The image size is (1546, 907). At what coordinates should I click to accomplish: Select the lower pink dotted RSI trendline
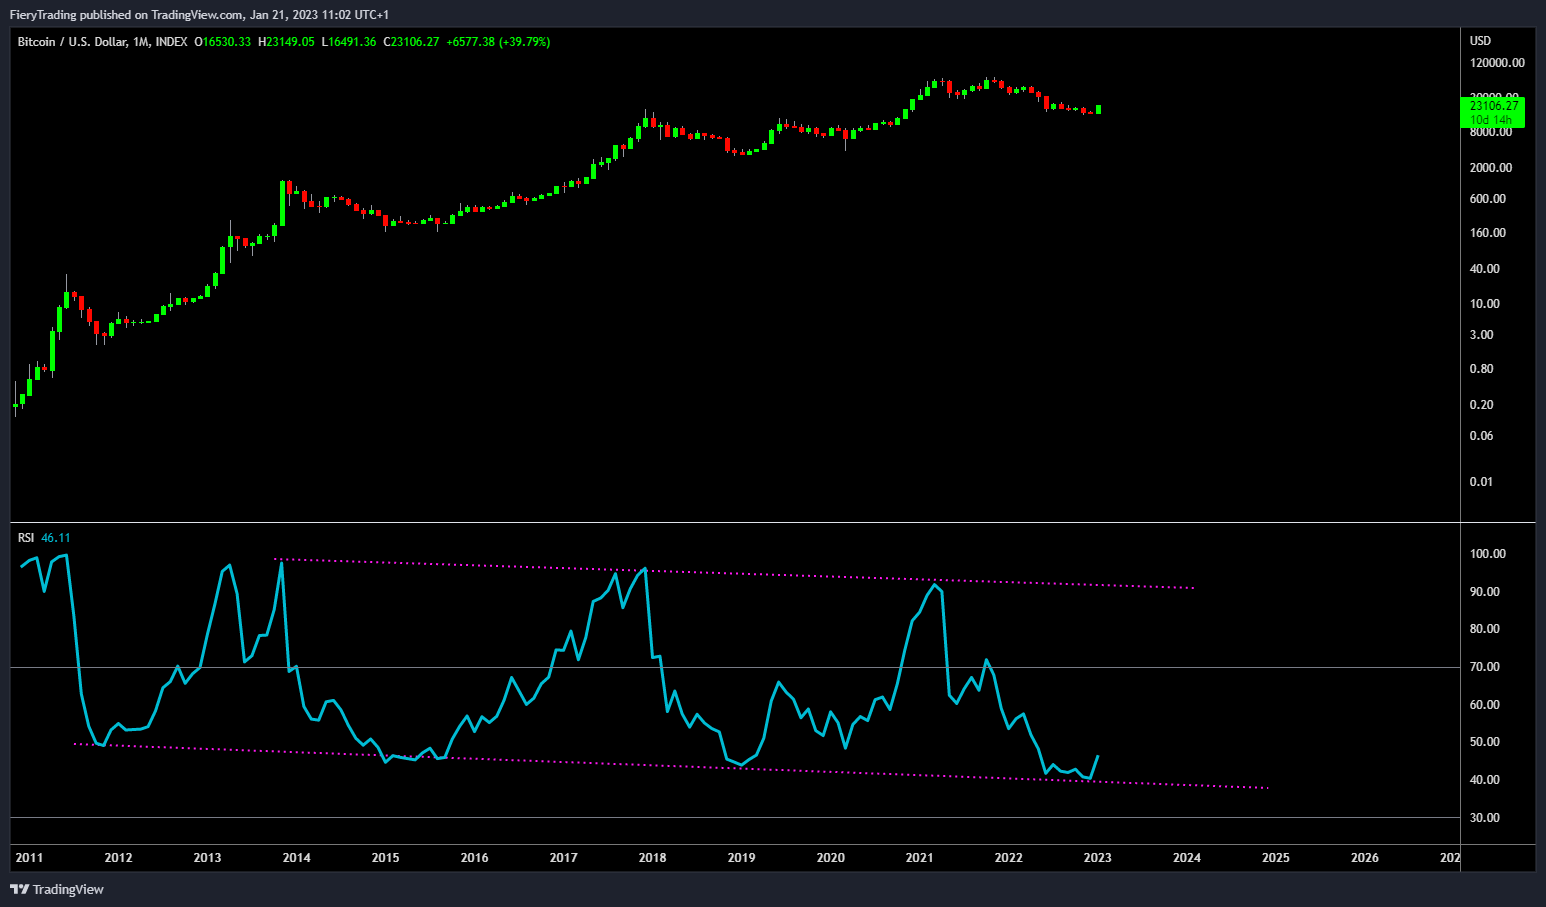pos(672,766)
